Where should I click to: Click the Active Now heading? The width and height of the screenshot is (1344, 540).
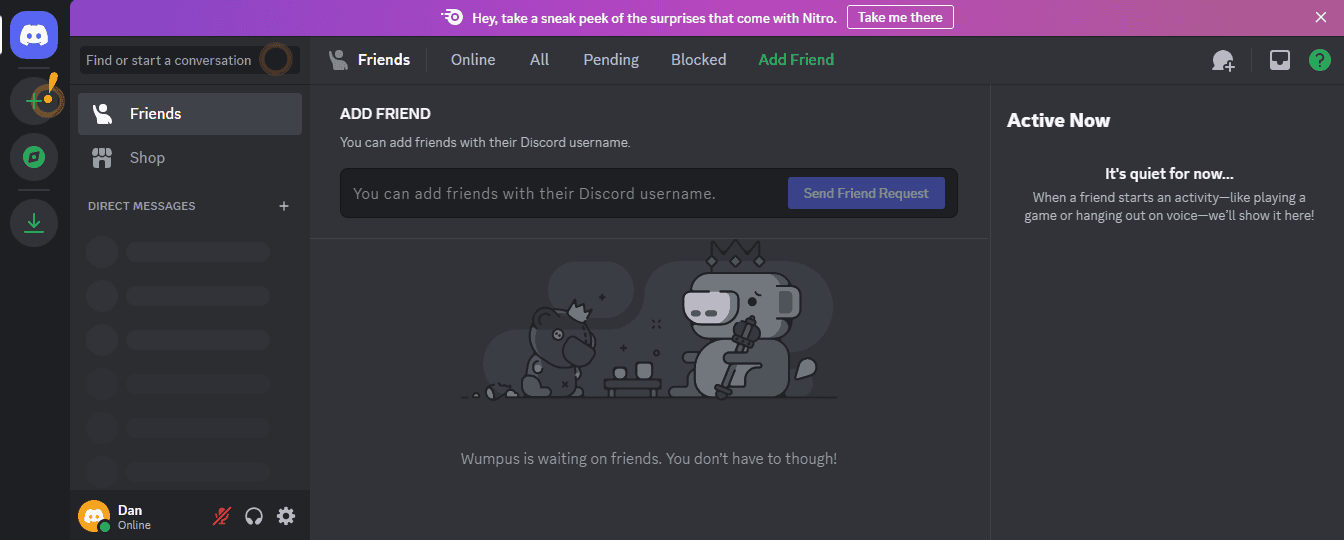click(1058, 120)
